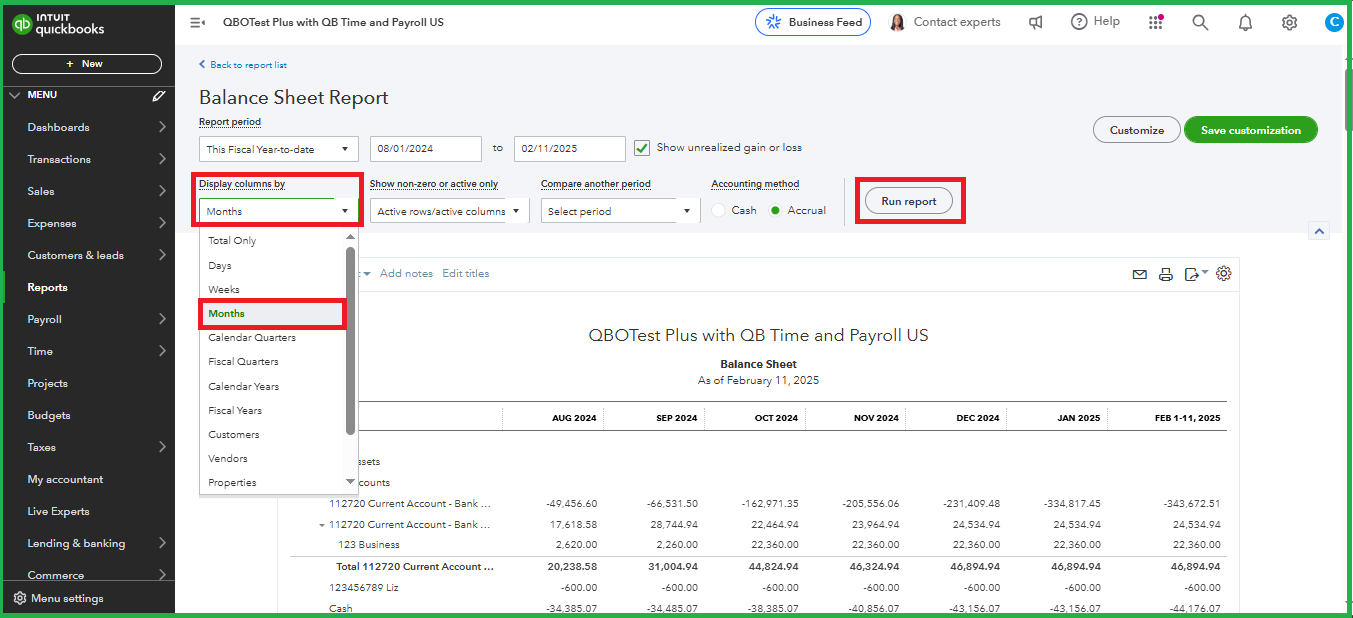Select the Cash accounting method
This screenshot has width=1353, height=618.
pos(719,211)
